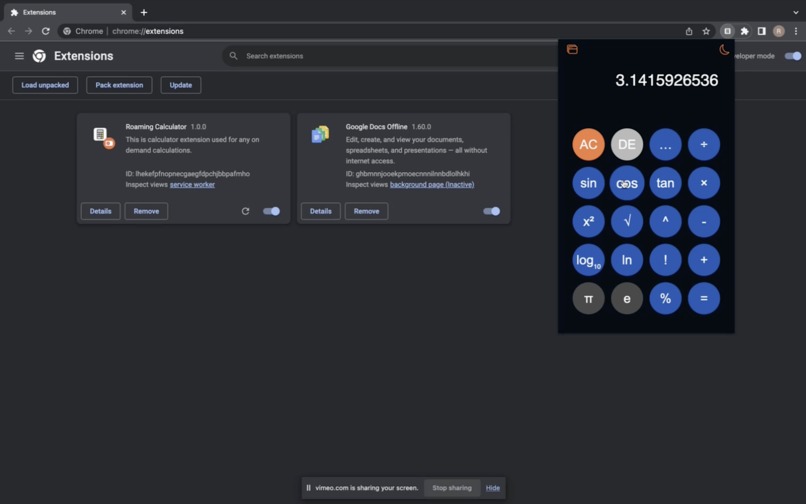Reload the current page

(46, 31)
